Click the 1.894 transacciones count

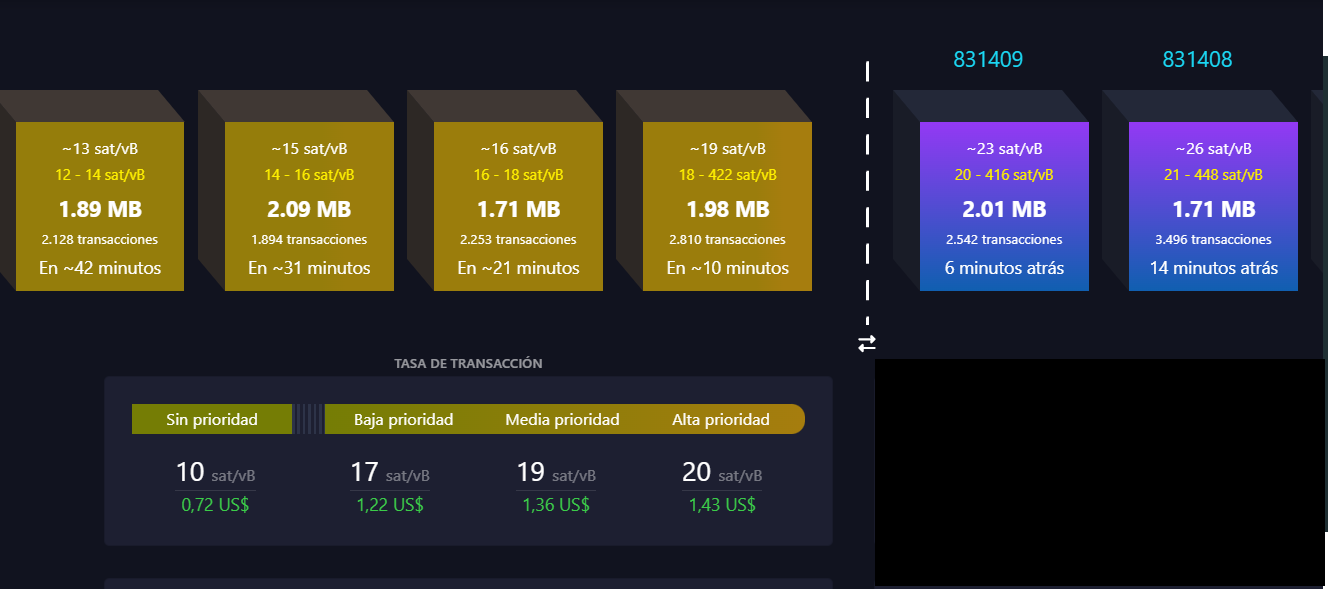point(309,240)
